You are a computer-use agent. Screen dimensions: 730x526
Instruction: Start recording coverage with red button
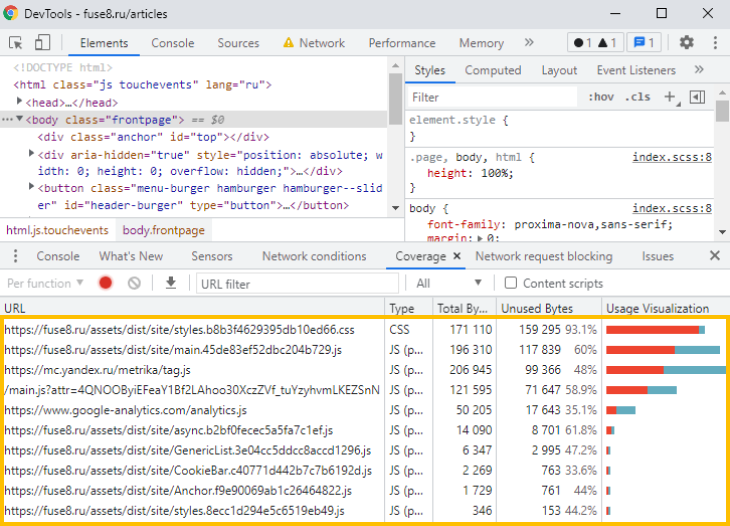tap(105, 283)
